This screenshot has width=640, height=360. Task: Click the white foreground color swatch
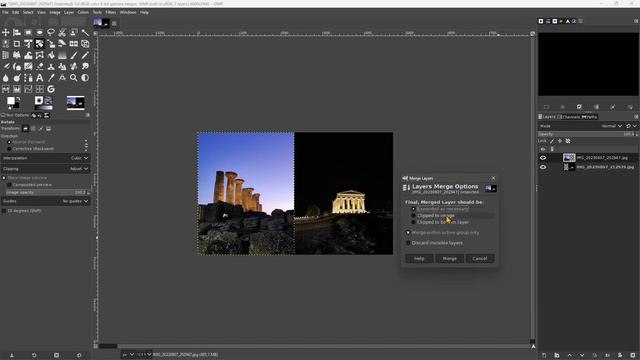click(11, 101)
